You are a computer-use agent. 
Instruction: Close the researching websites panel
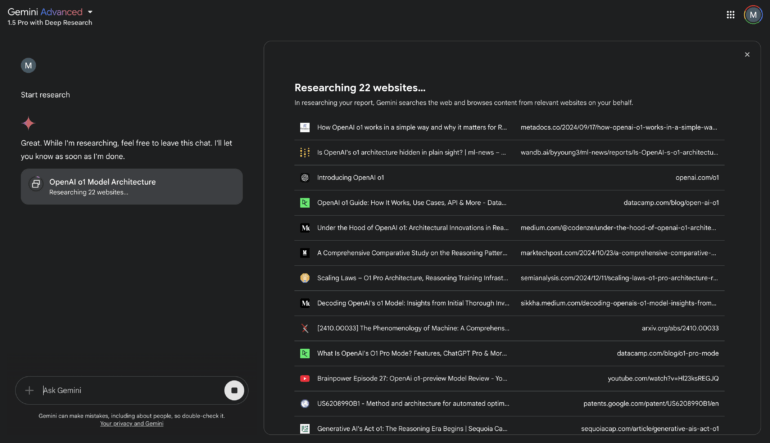pos(746,55)
